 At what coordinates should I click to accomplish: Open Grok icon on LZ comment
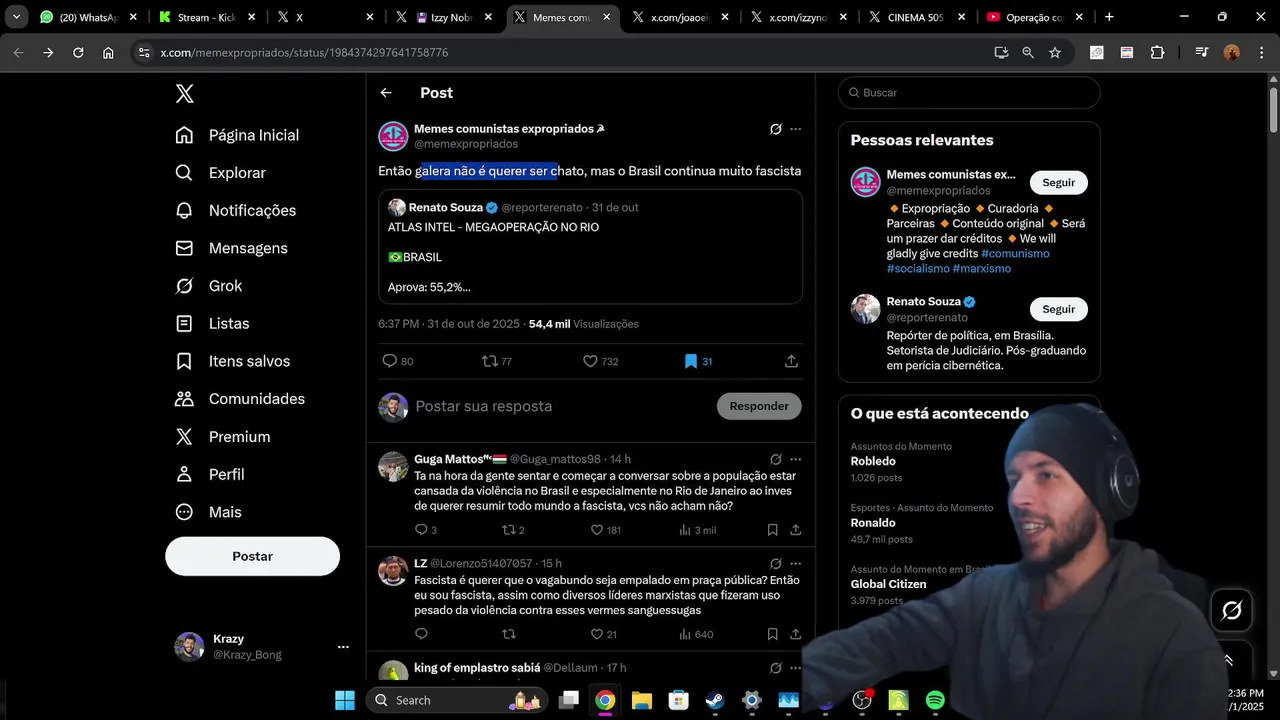pos(775,563)
